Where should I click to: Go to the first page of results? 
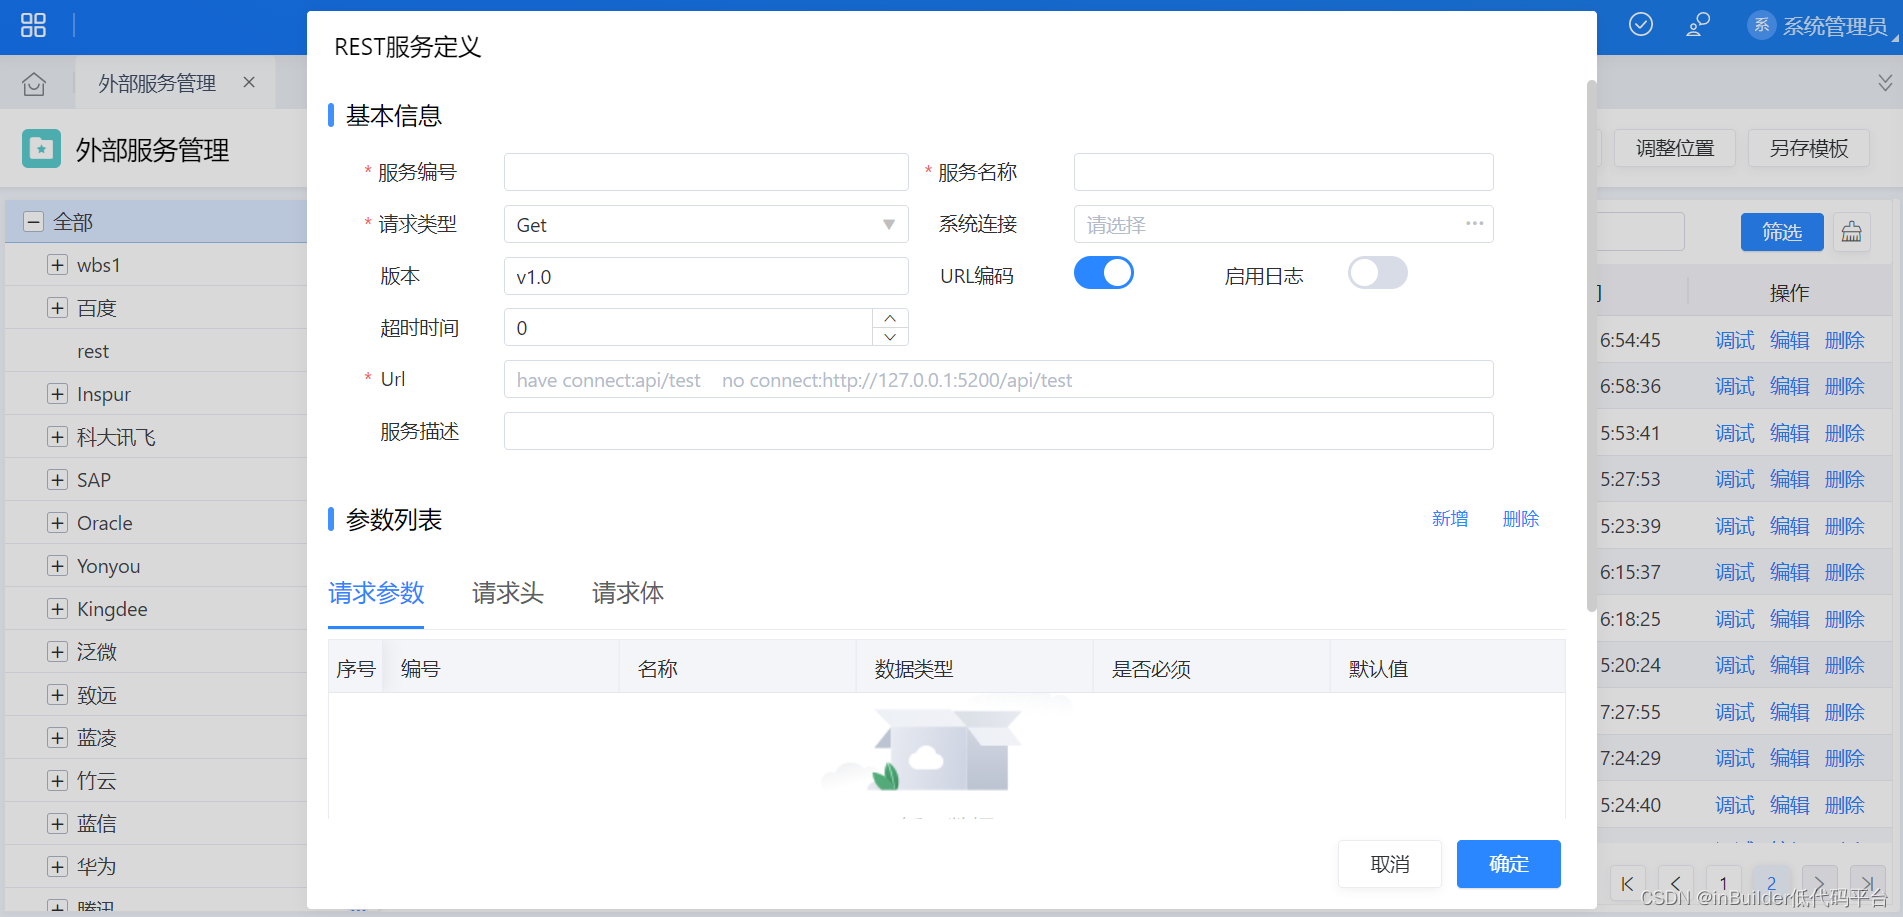coord(1627,884)
